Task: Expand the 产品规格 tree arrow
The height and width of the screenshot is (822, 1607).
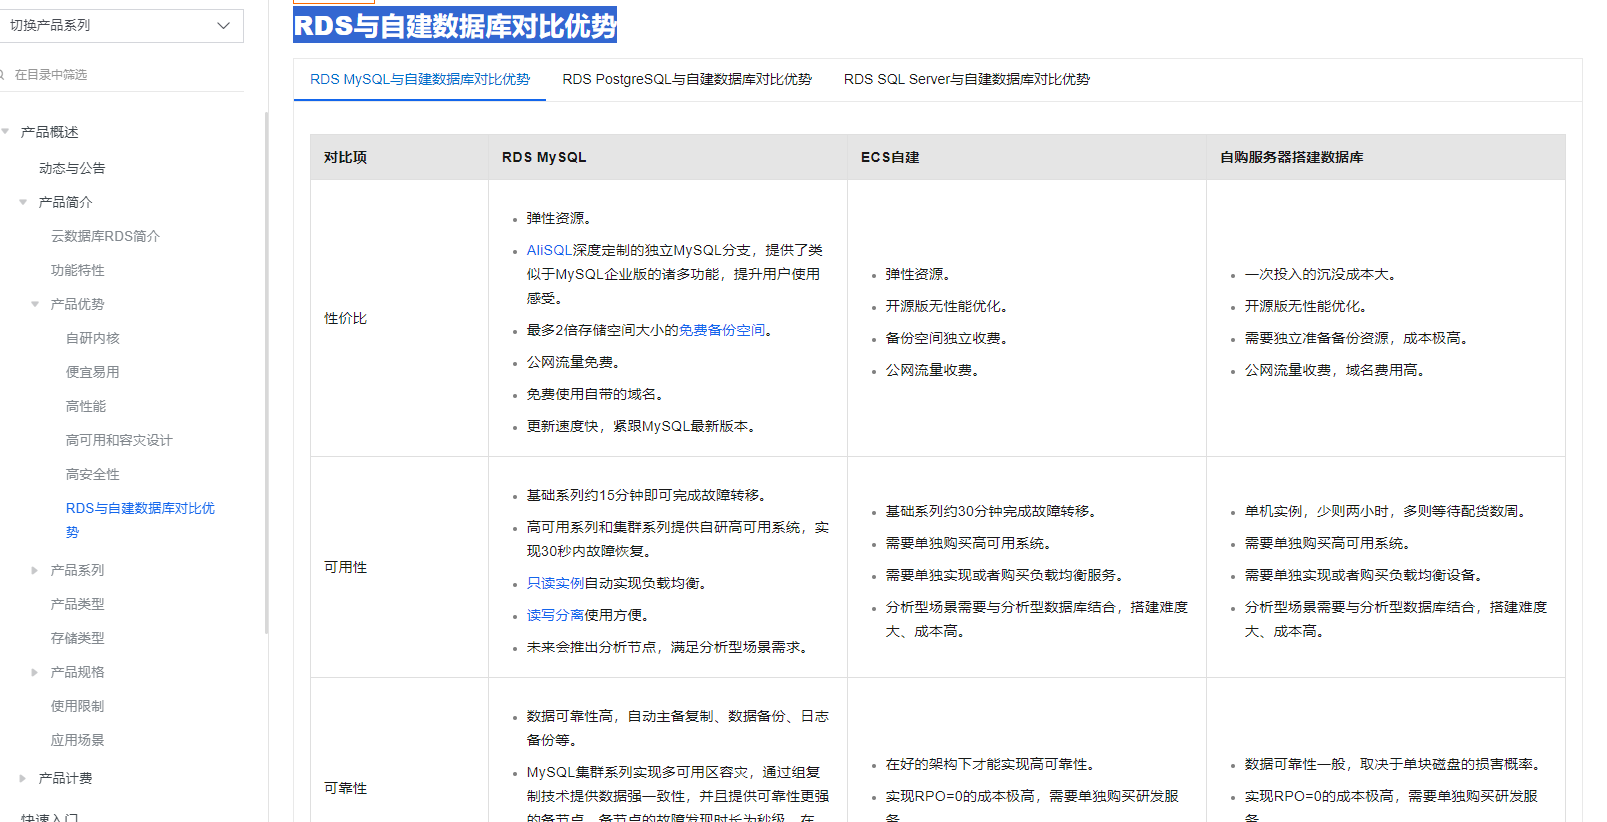Action: pos(35,672)
